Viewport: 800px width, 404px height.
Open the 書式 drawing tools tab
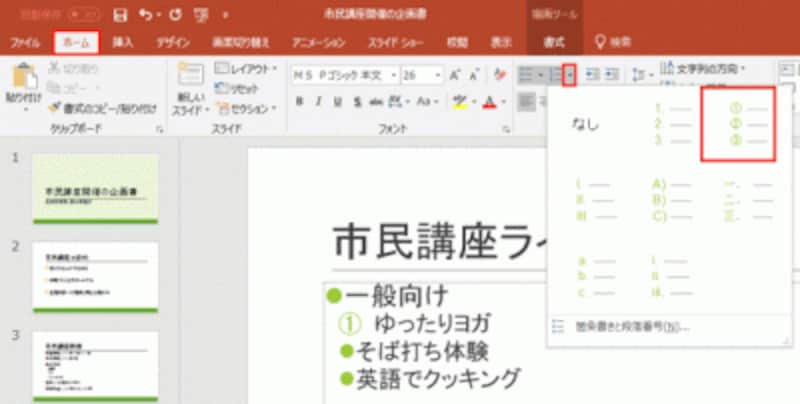pos(554,43)
